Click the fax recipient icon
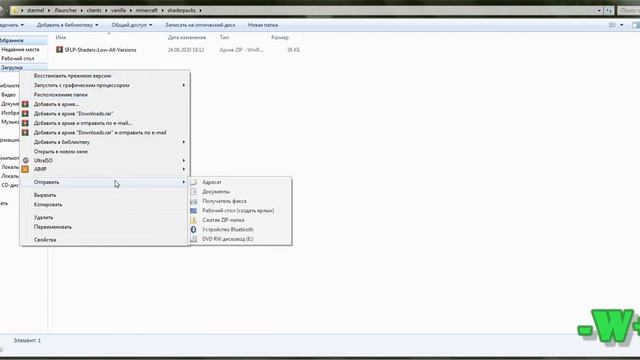Viewport: 640px width, 360px height. tap(193, 201)
